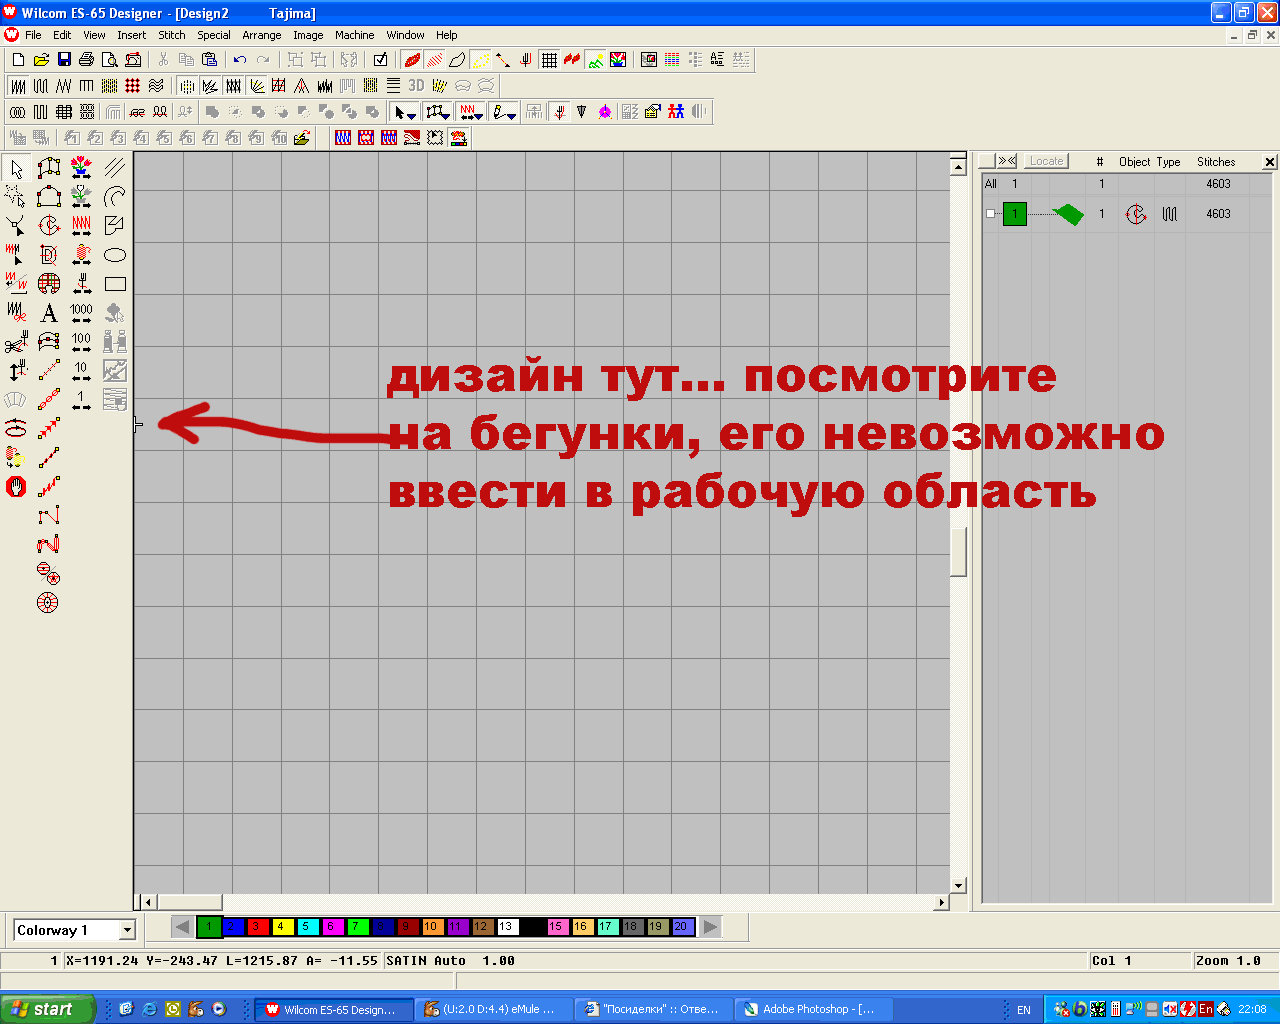Click the diagonal lines tool icon

(x=115, y=168)
